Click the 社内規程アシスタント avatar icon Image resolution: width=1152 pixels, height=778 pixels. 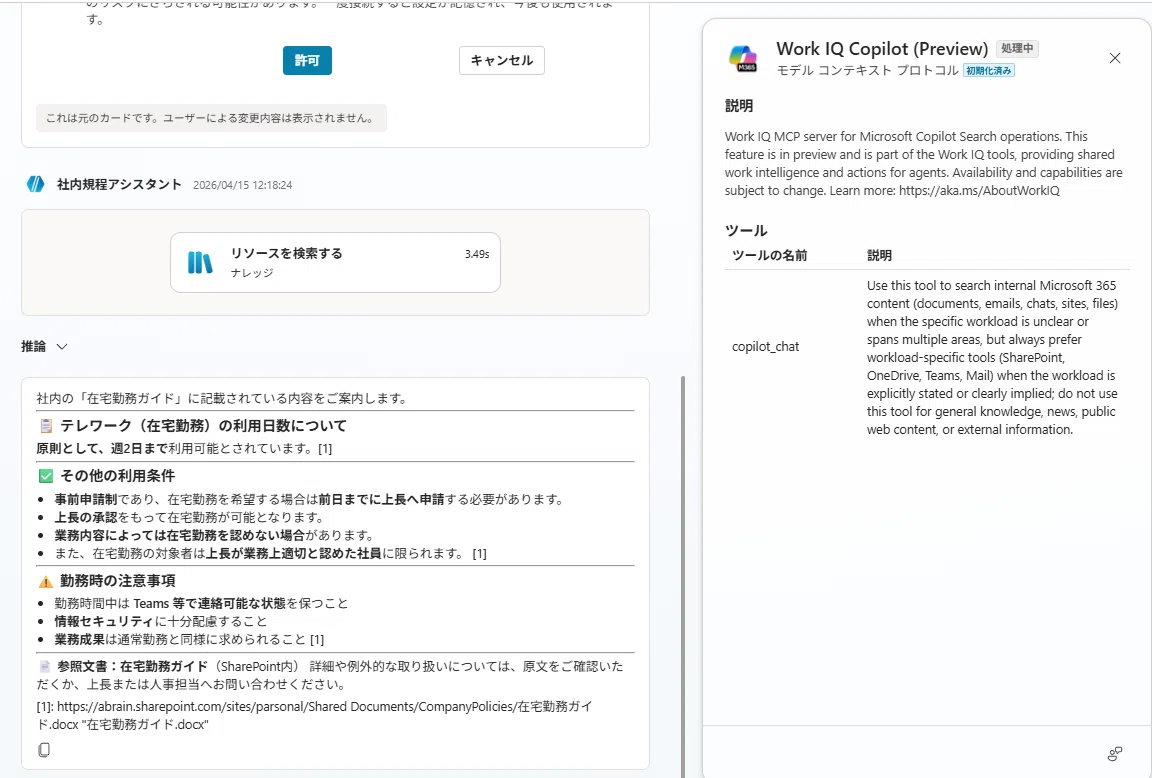tap(35, 184)
